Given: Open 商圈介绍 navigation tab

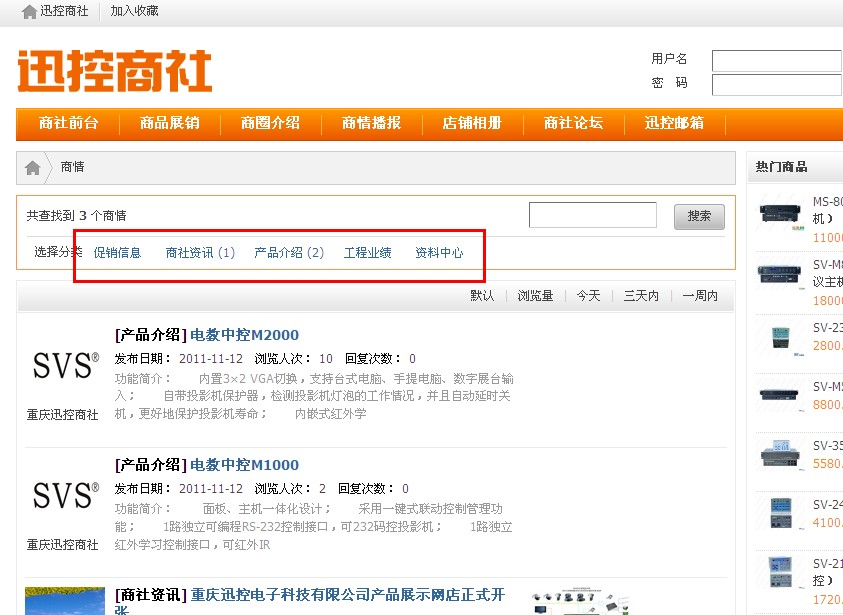Looking at the screenshot, I should pyautogui.click(x=270, y=123).
